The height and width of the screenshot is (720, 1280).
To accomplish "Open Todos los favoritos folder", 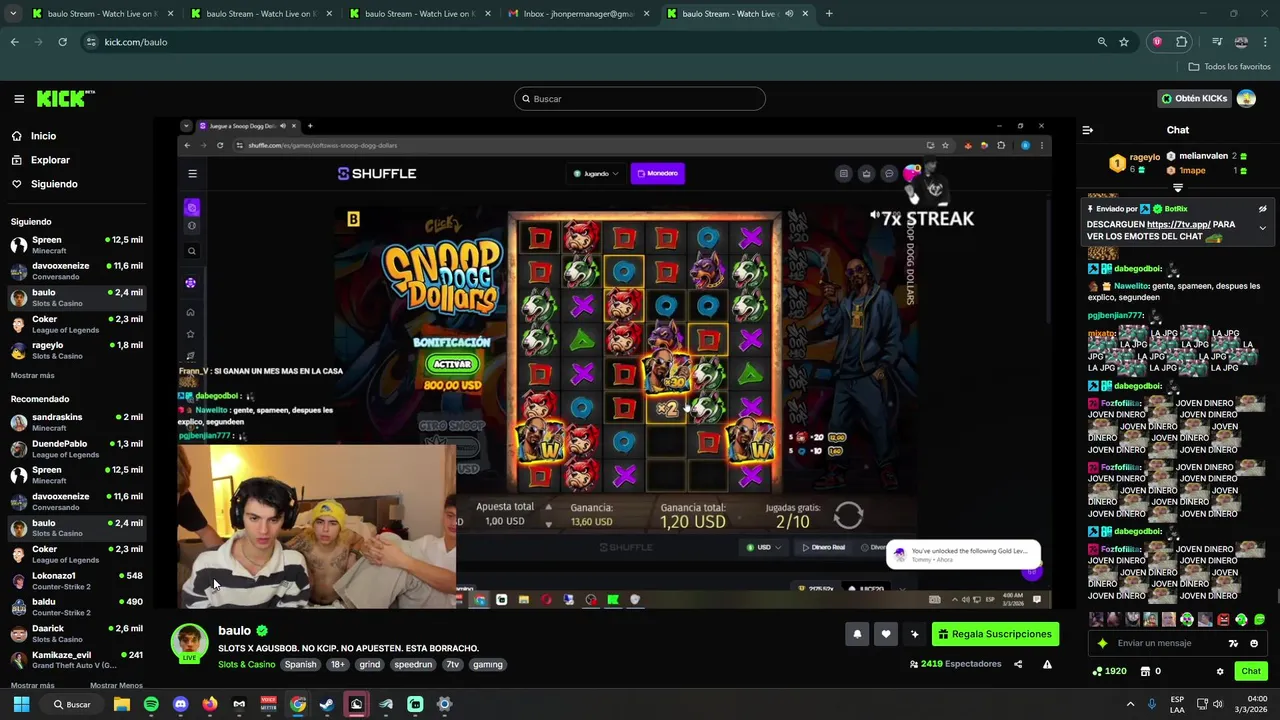I will (x=1229, y=67).
